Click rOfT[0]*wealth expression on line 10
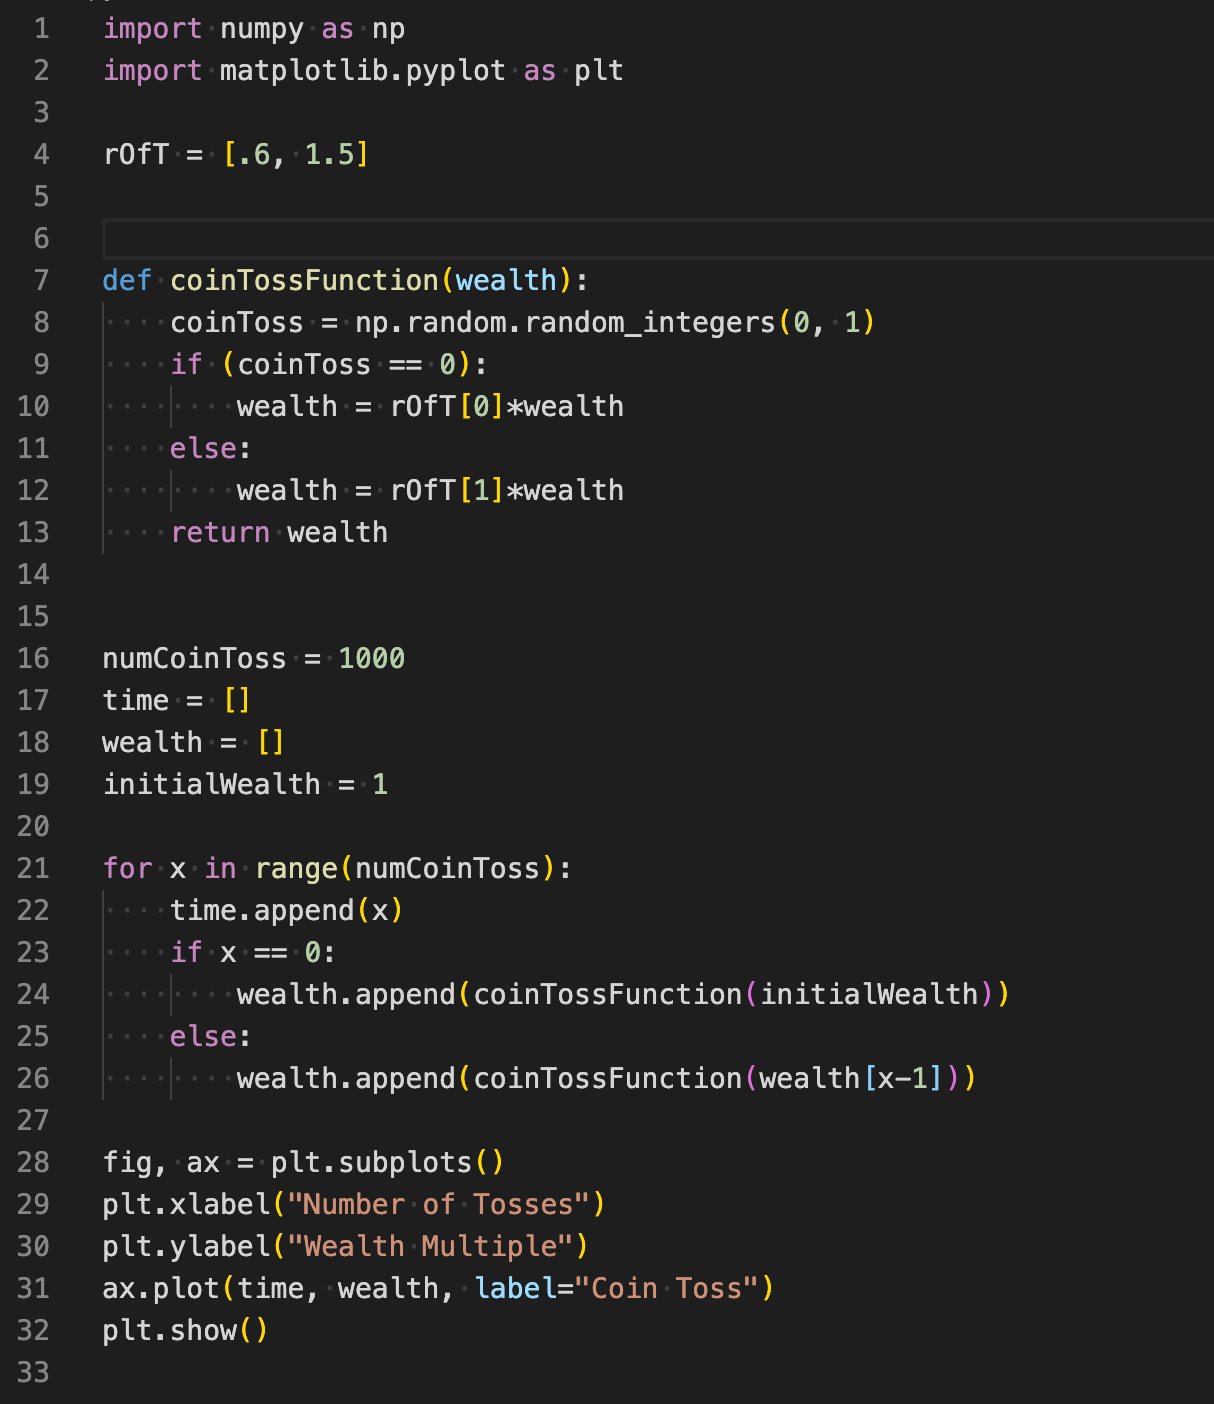Image resolution: width=1214 pixels, height=1404 pixels. click(507, 407)
